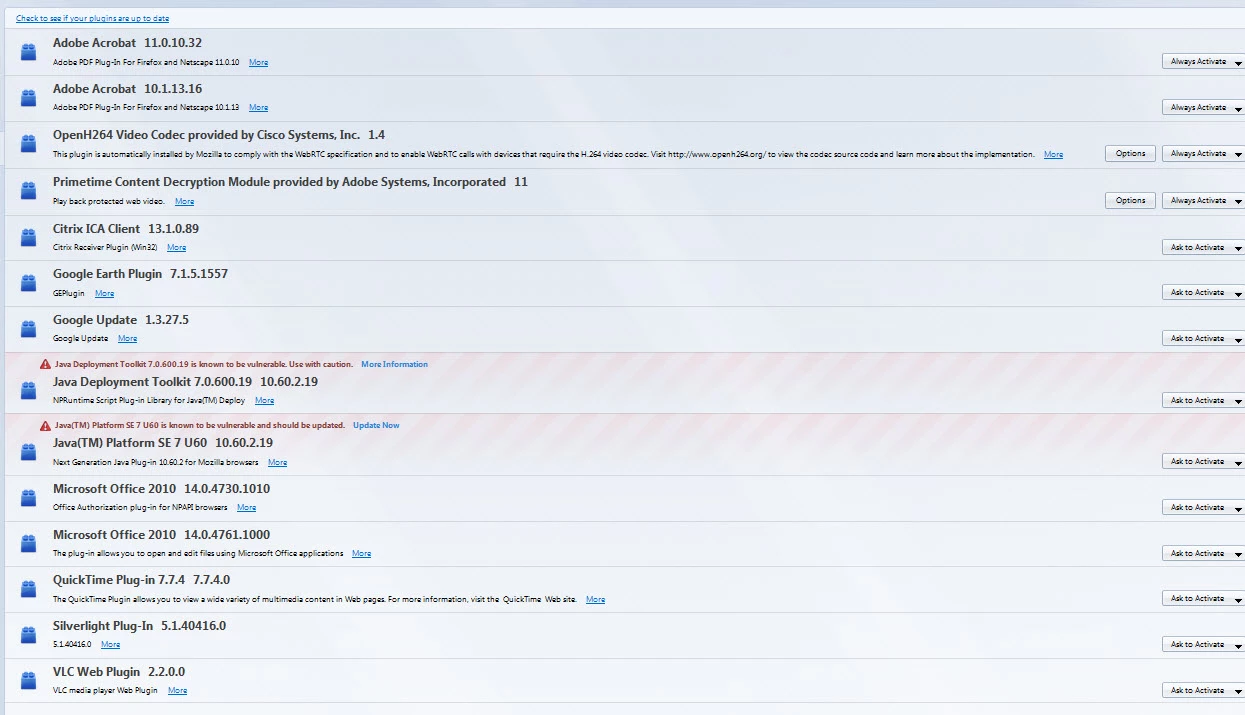Open activation dropdown for Google Update

point(1204,338)
